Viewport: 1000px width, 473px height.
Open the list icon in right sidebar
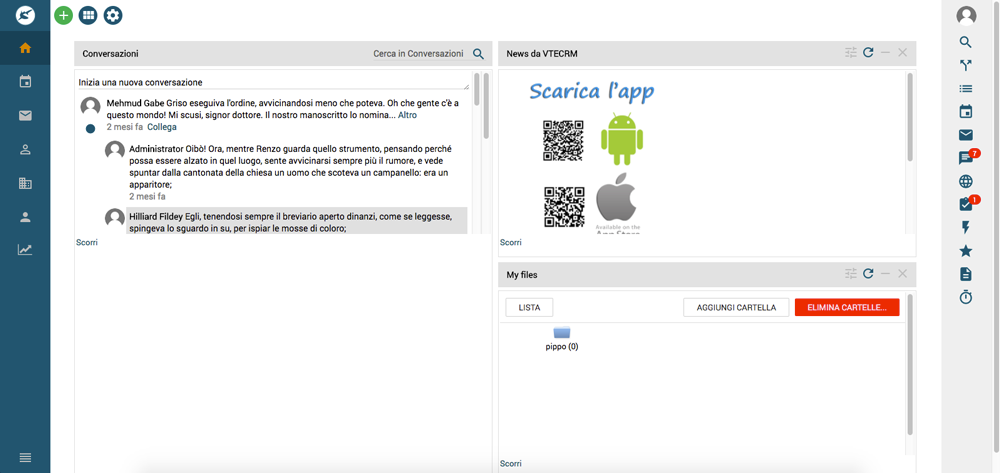point(966,89)
